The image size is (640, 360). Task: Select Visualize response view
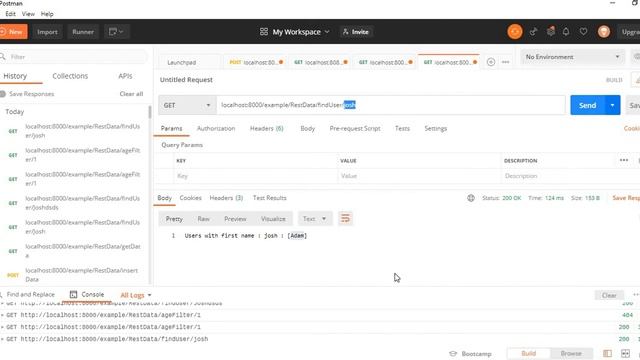[273, 219]
